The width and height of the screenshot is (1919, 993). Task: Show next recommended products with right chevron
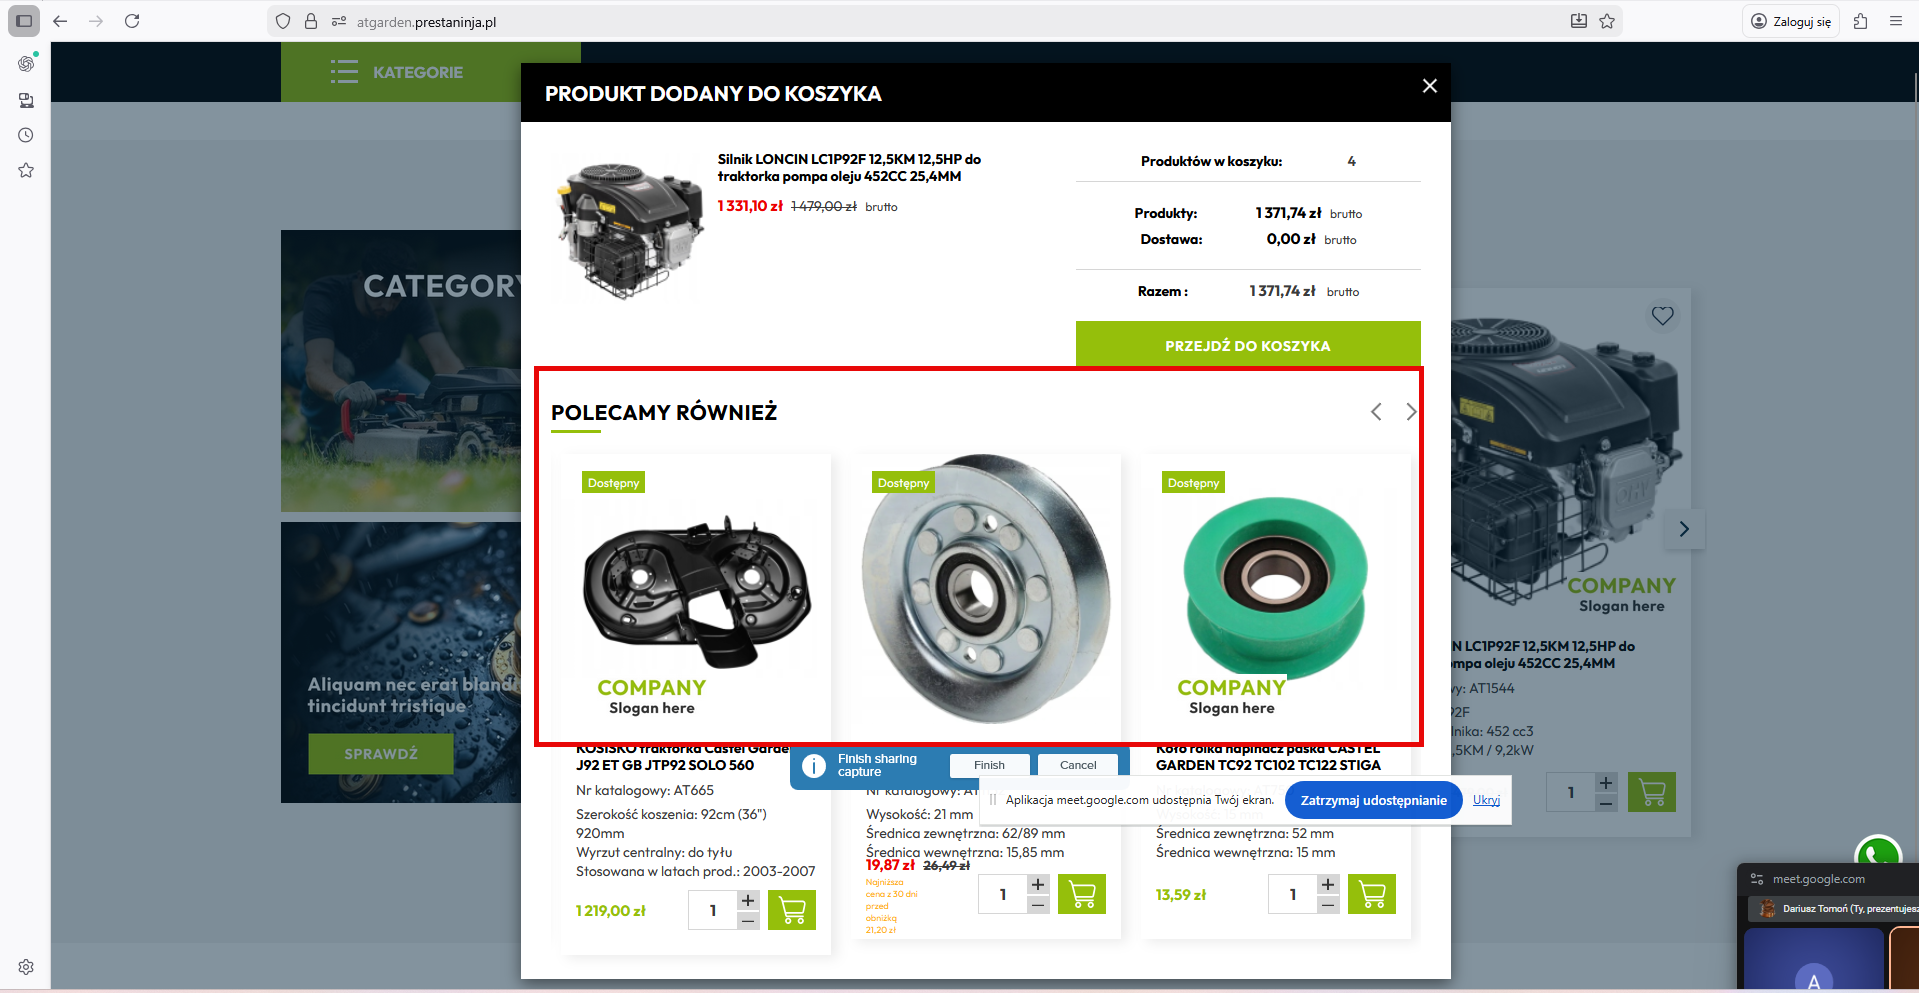pyautogui.click(x=1410, y=412)
